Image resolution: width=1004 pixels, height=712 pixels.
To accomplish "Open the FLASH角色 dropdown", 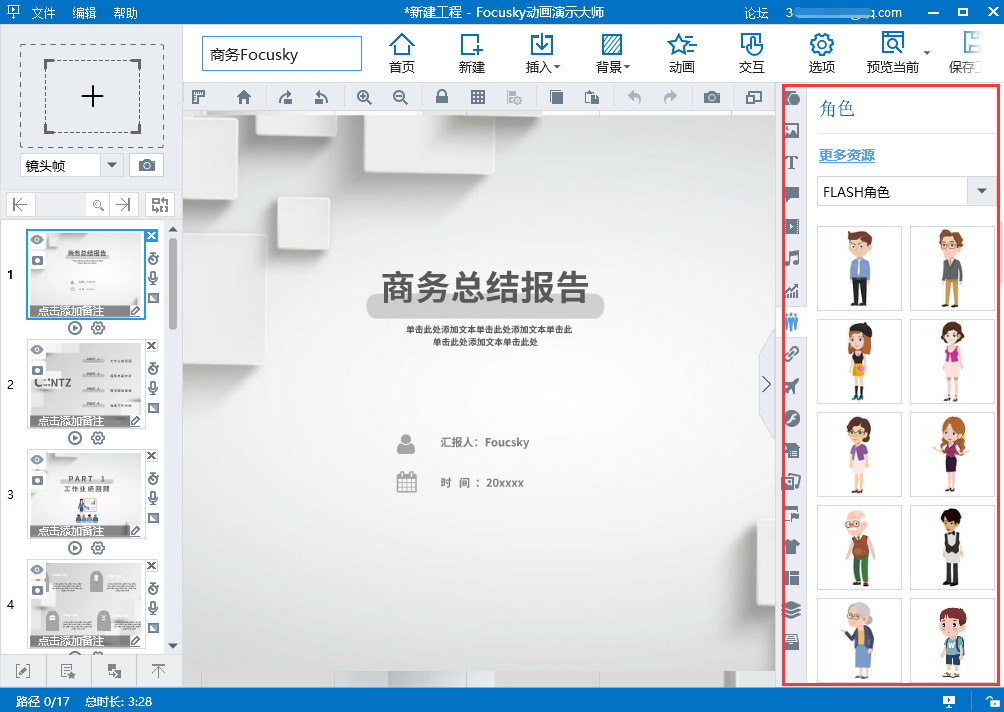I will [x=981, y=190].
